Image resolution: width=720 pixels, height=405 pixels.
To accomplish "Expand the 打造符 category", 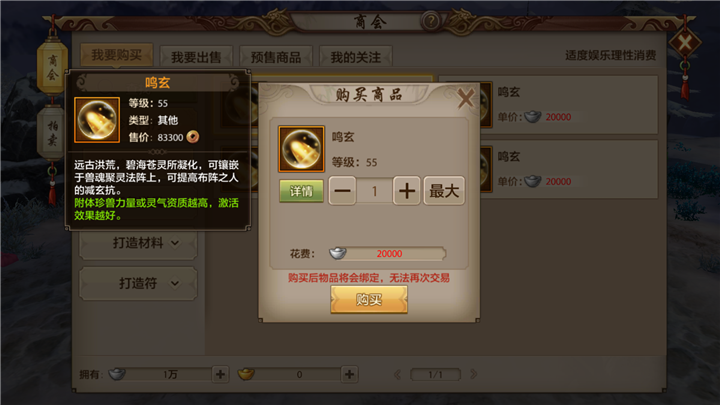I will pyautogui.click(x=138, y=283).
